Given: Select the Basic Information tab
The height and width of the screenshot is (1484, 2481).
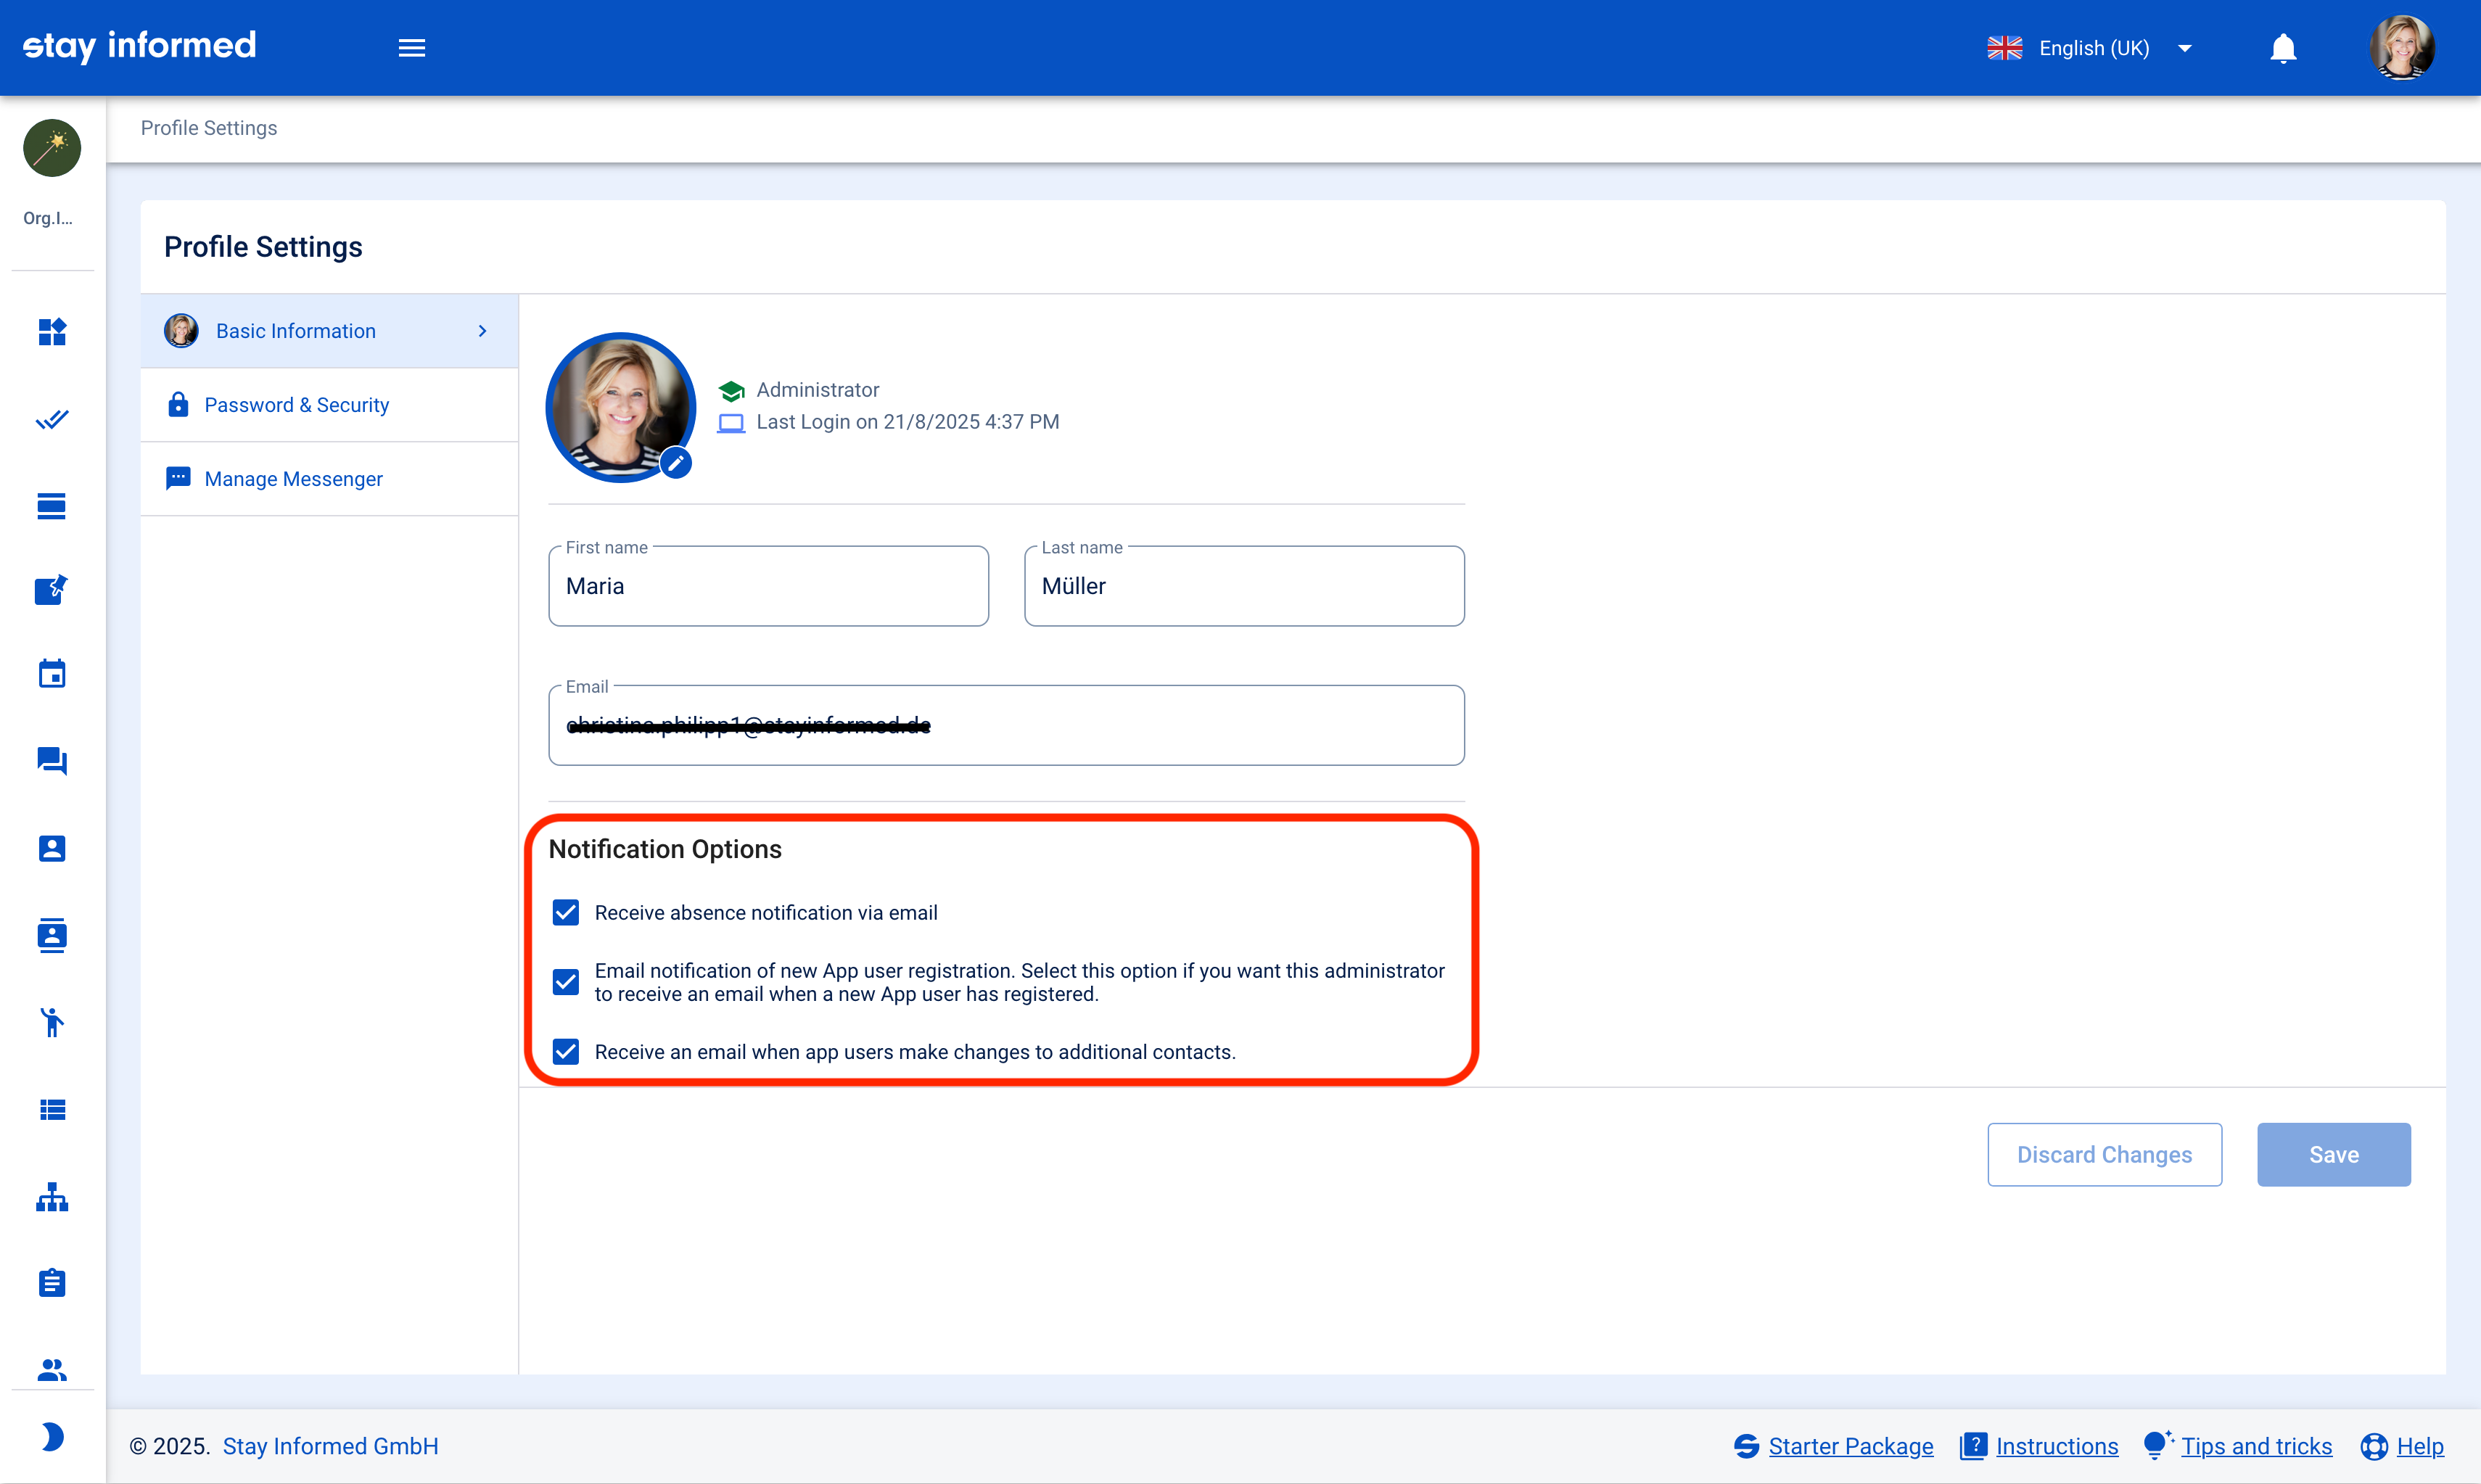Looking at the screenshot, I should tap(329, 331).
